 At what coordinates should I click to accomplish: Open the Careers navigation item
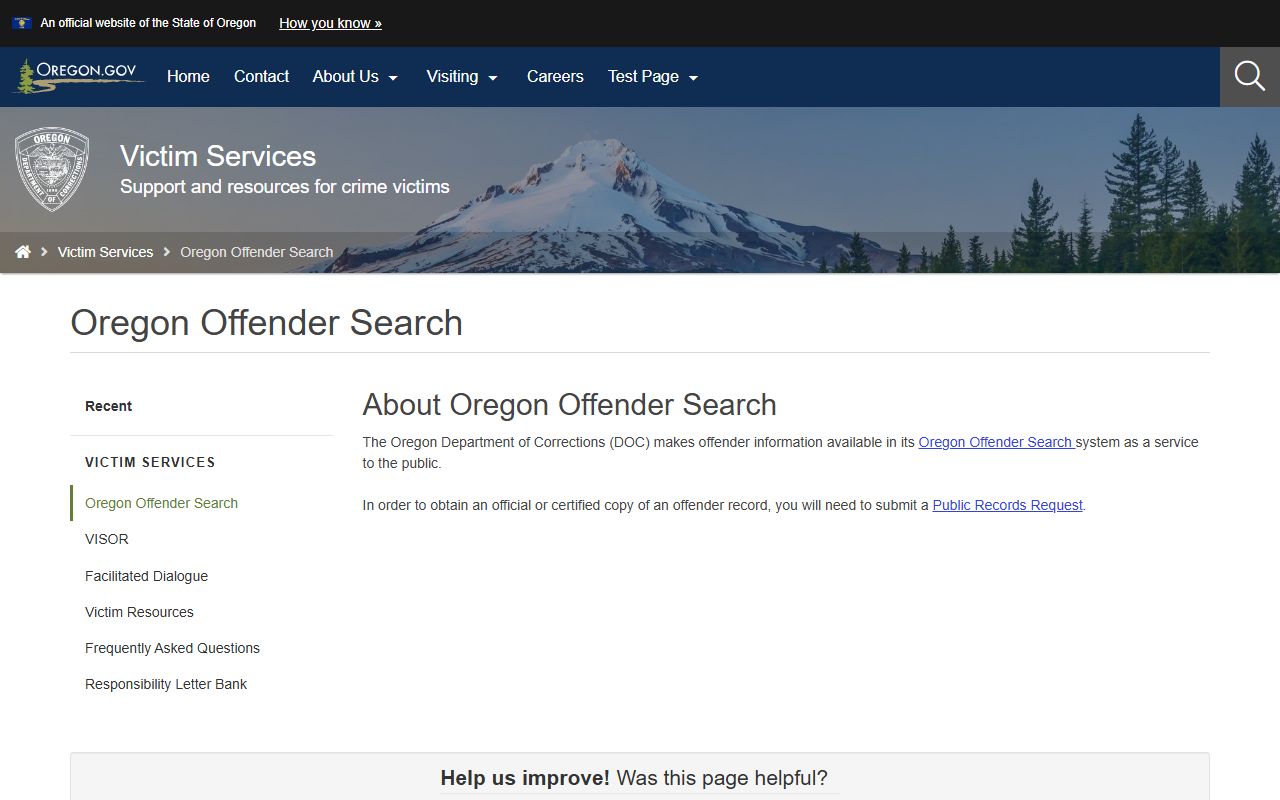(555, 76)
